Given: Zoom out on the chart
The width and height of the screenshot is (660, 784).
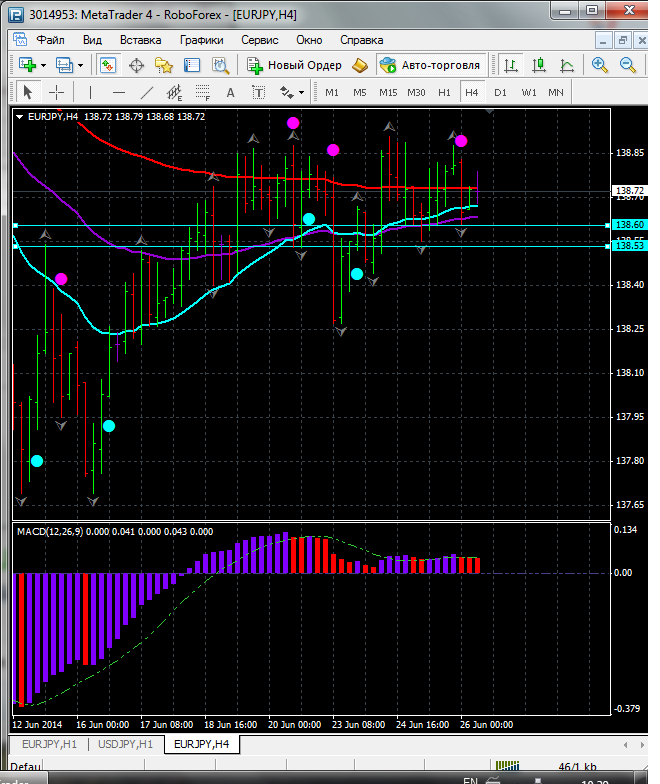Looking at the screenshot, I should click(628, 65).
